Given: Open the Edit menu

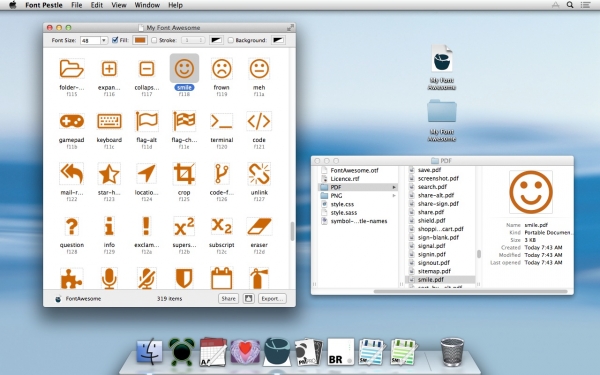Looking at the screenshot, I should pyautogui.click(x=96, y=5).
